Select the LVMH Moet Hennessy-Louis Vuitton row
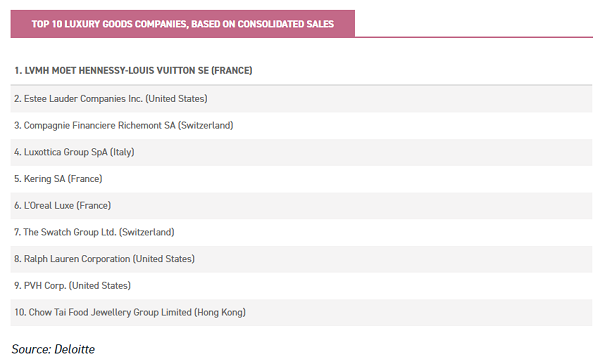The width and height of the screenshot is (600, 364). click(x=301, y=71)
